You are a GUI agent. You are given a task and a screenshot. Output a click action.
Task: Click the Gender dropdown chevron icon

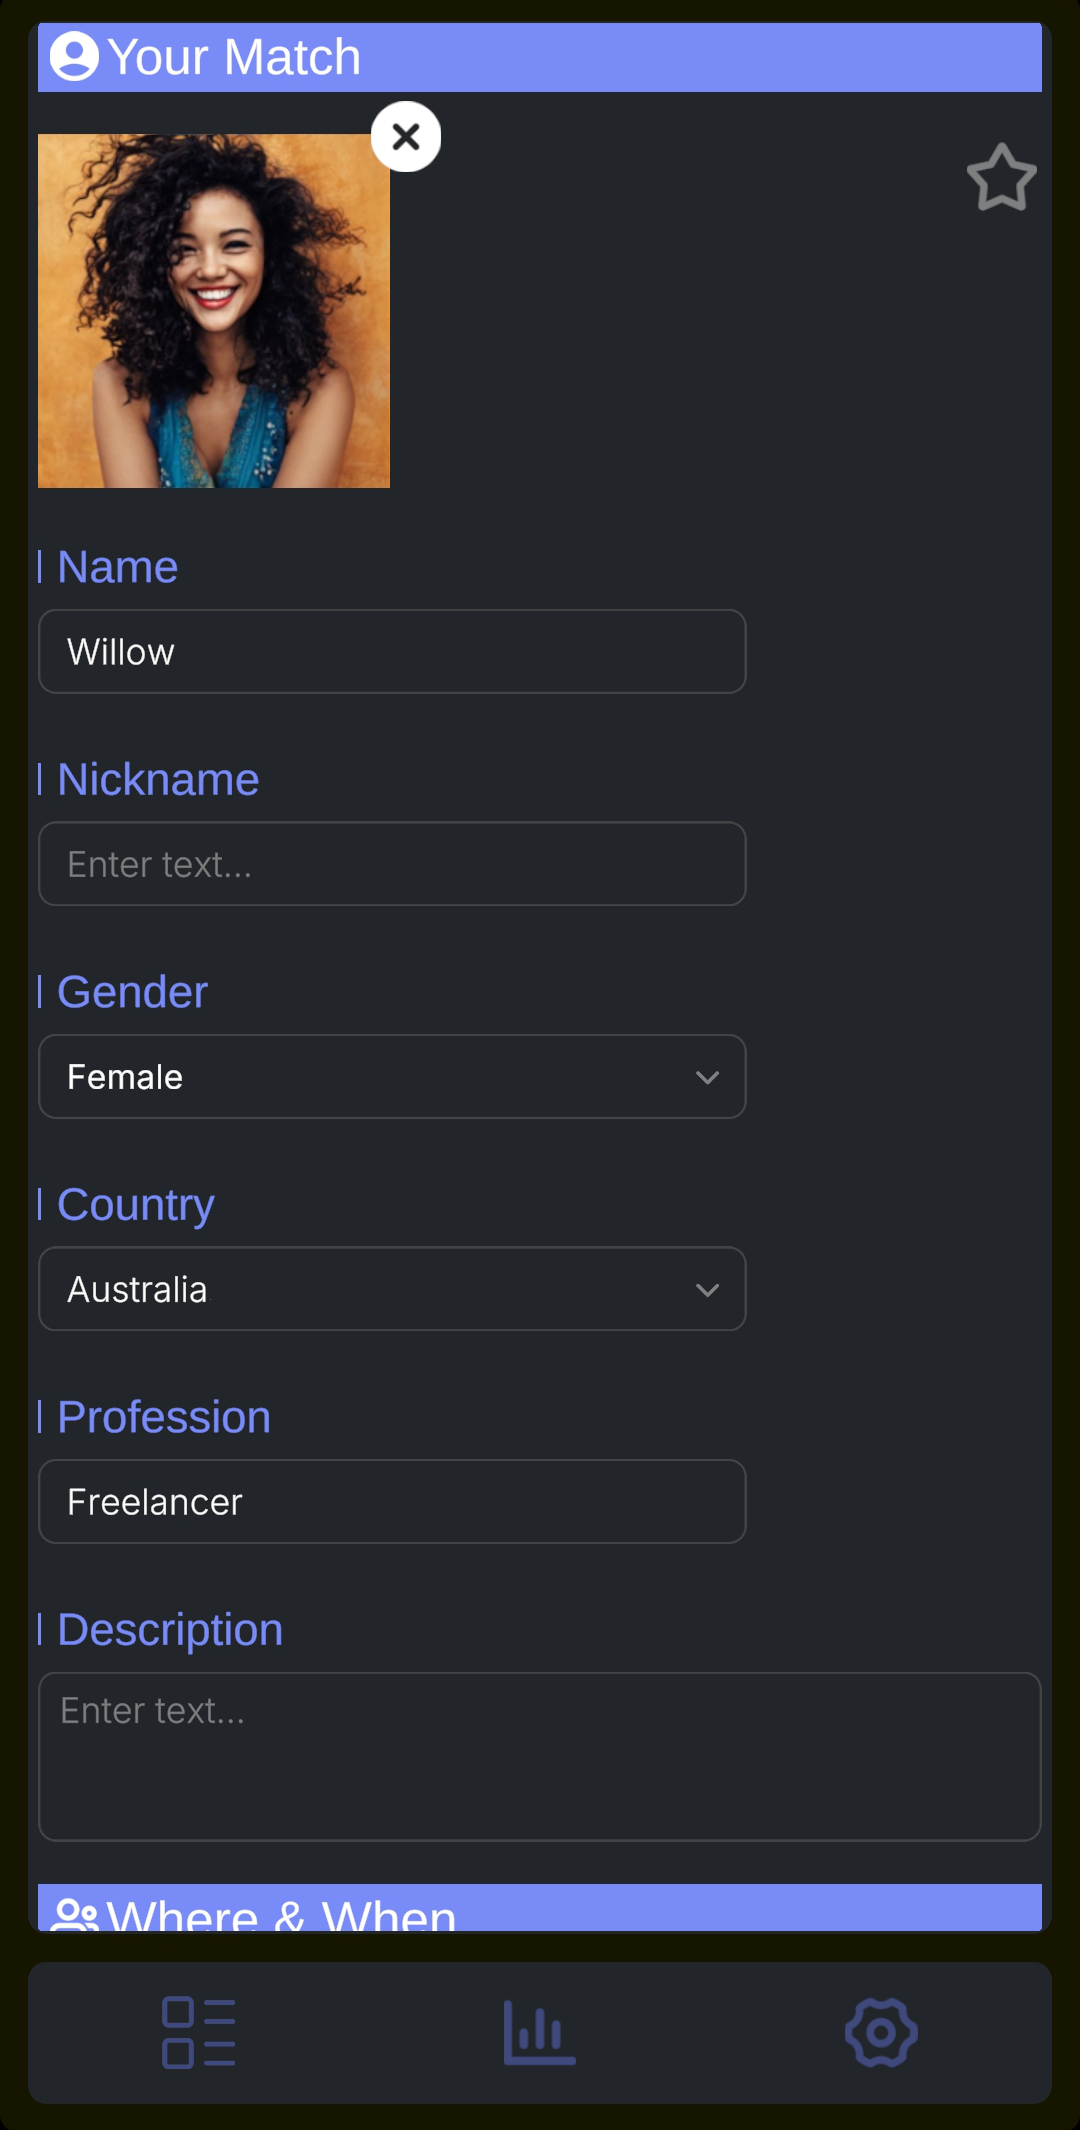click(x=708, y=1077)
